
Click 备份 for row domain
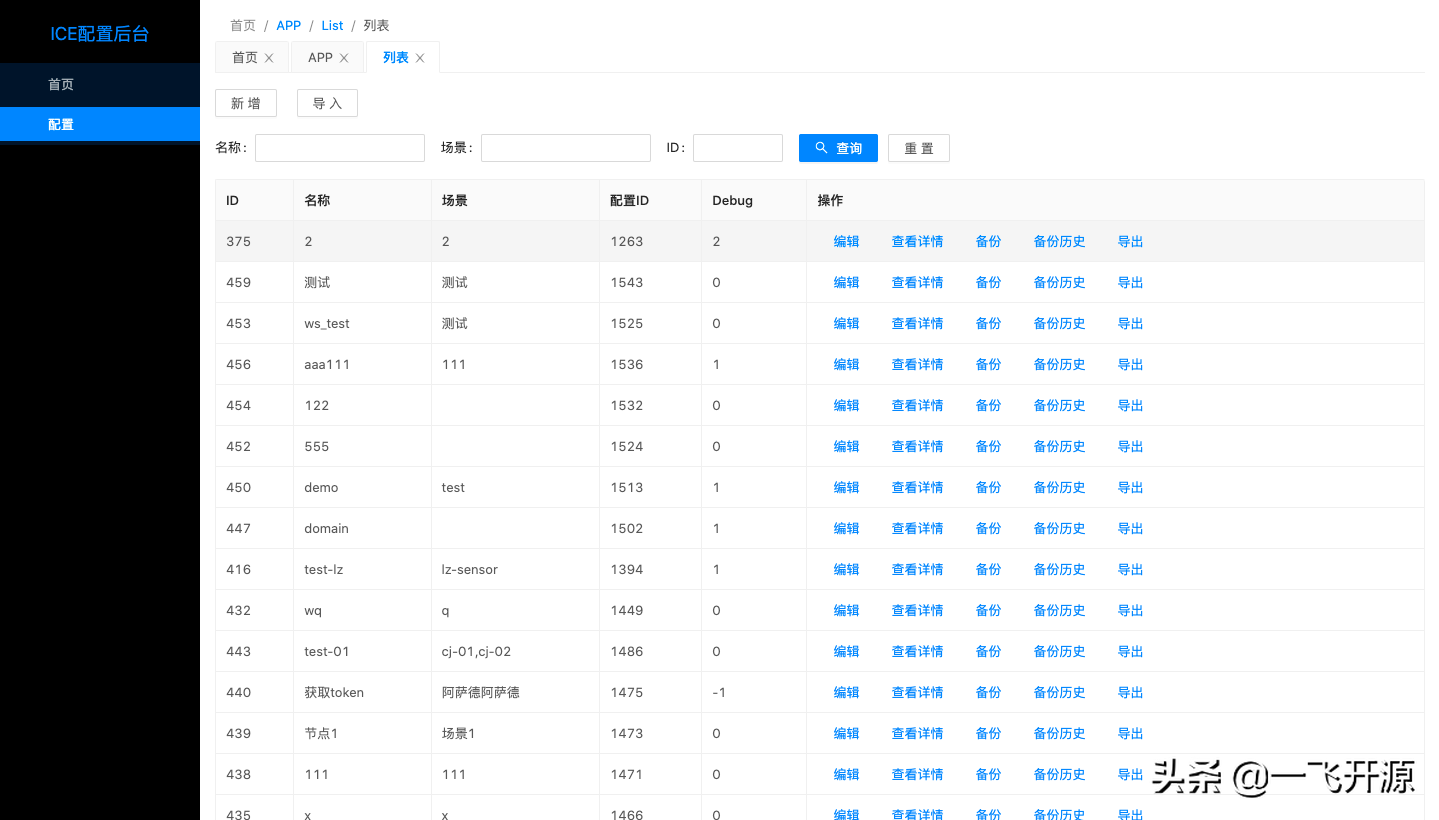[x=988, y=528]
